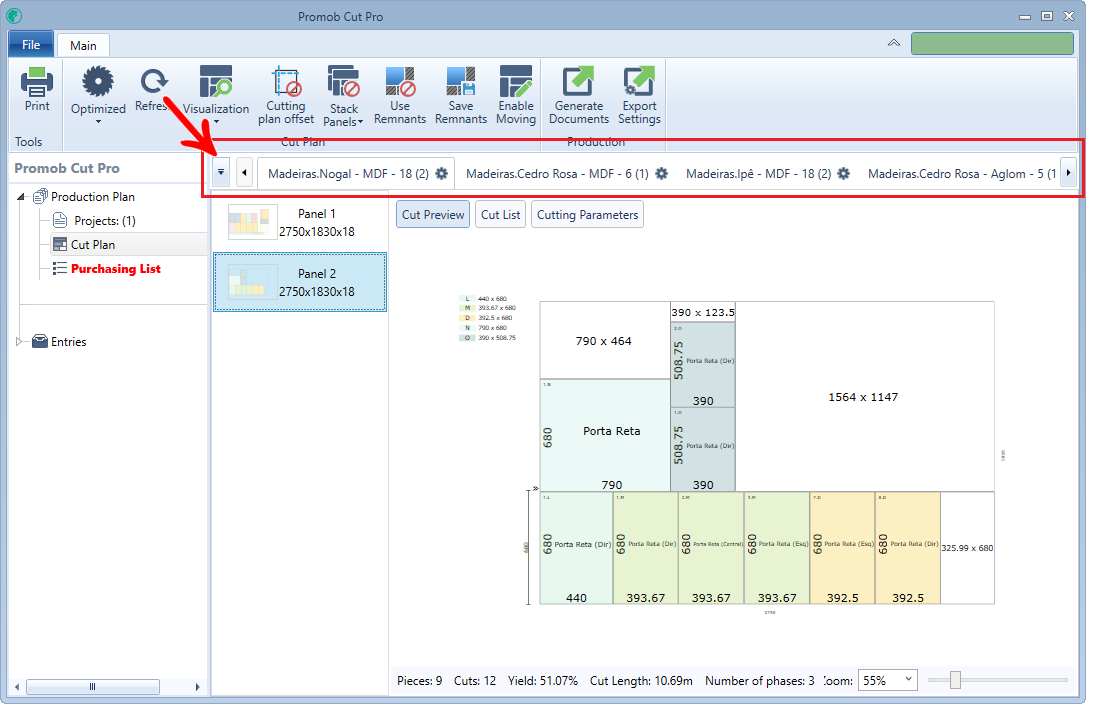
Task: Open the 55% zoom combo box
Action: [888, 679]
